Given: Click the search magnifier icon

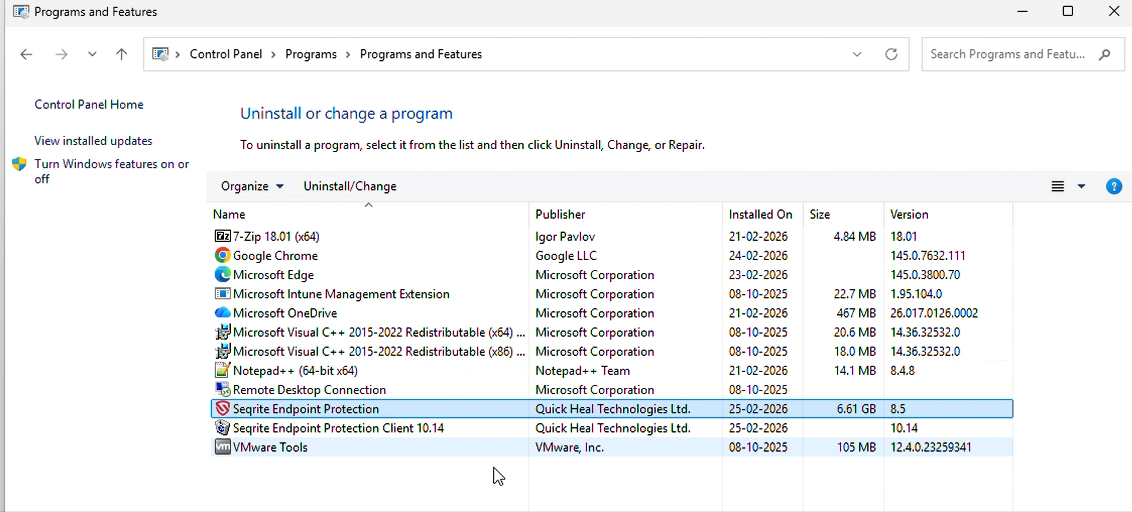Looking at the screenshot, I should (1105, 54).
